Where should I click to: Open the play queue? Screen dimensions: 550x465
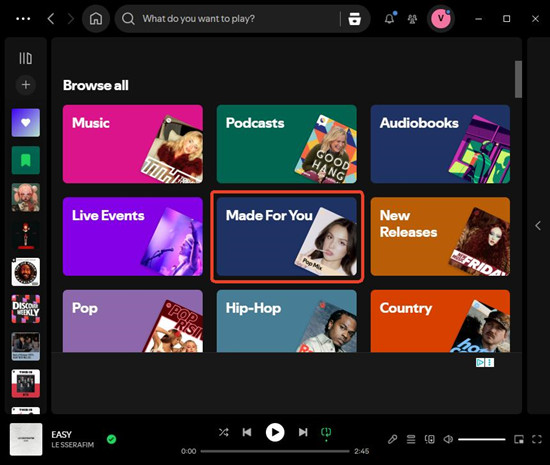[411, 439]
